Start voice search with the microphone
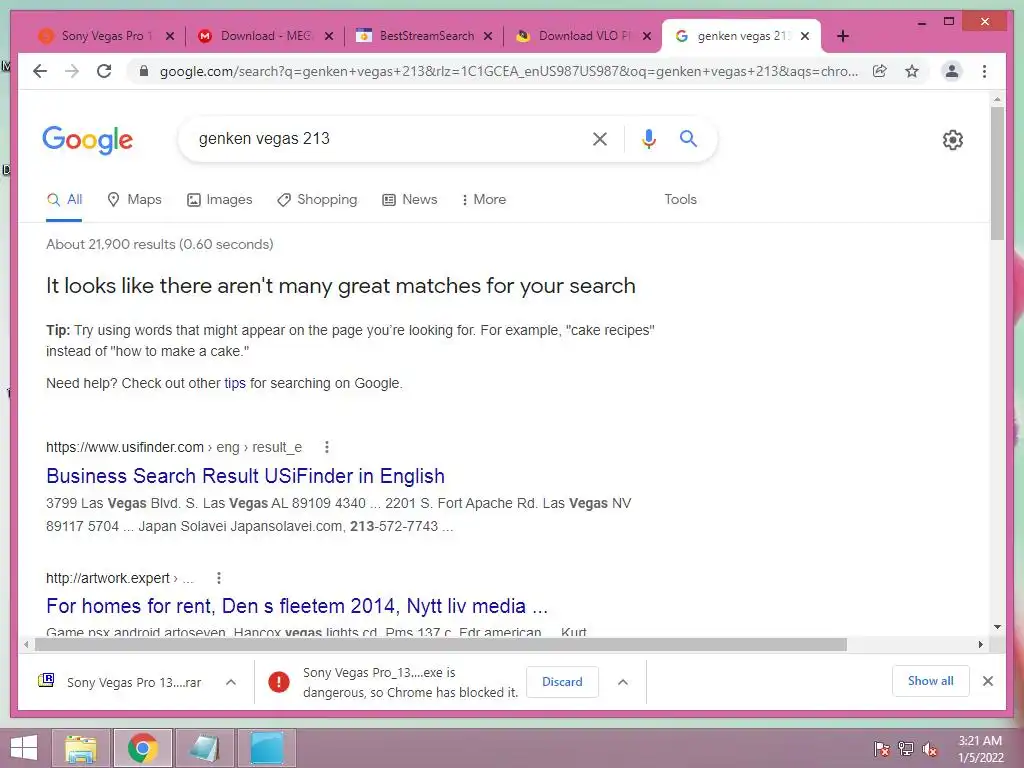1024x768 pixels. pyautogui.click(x=648, y=138)
